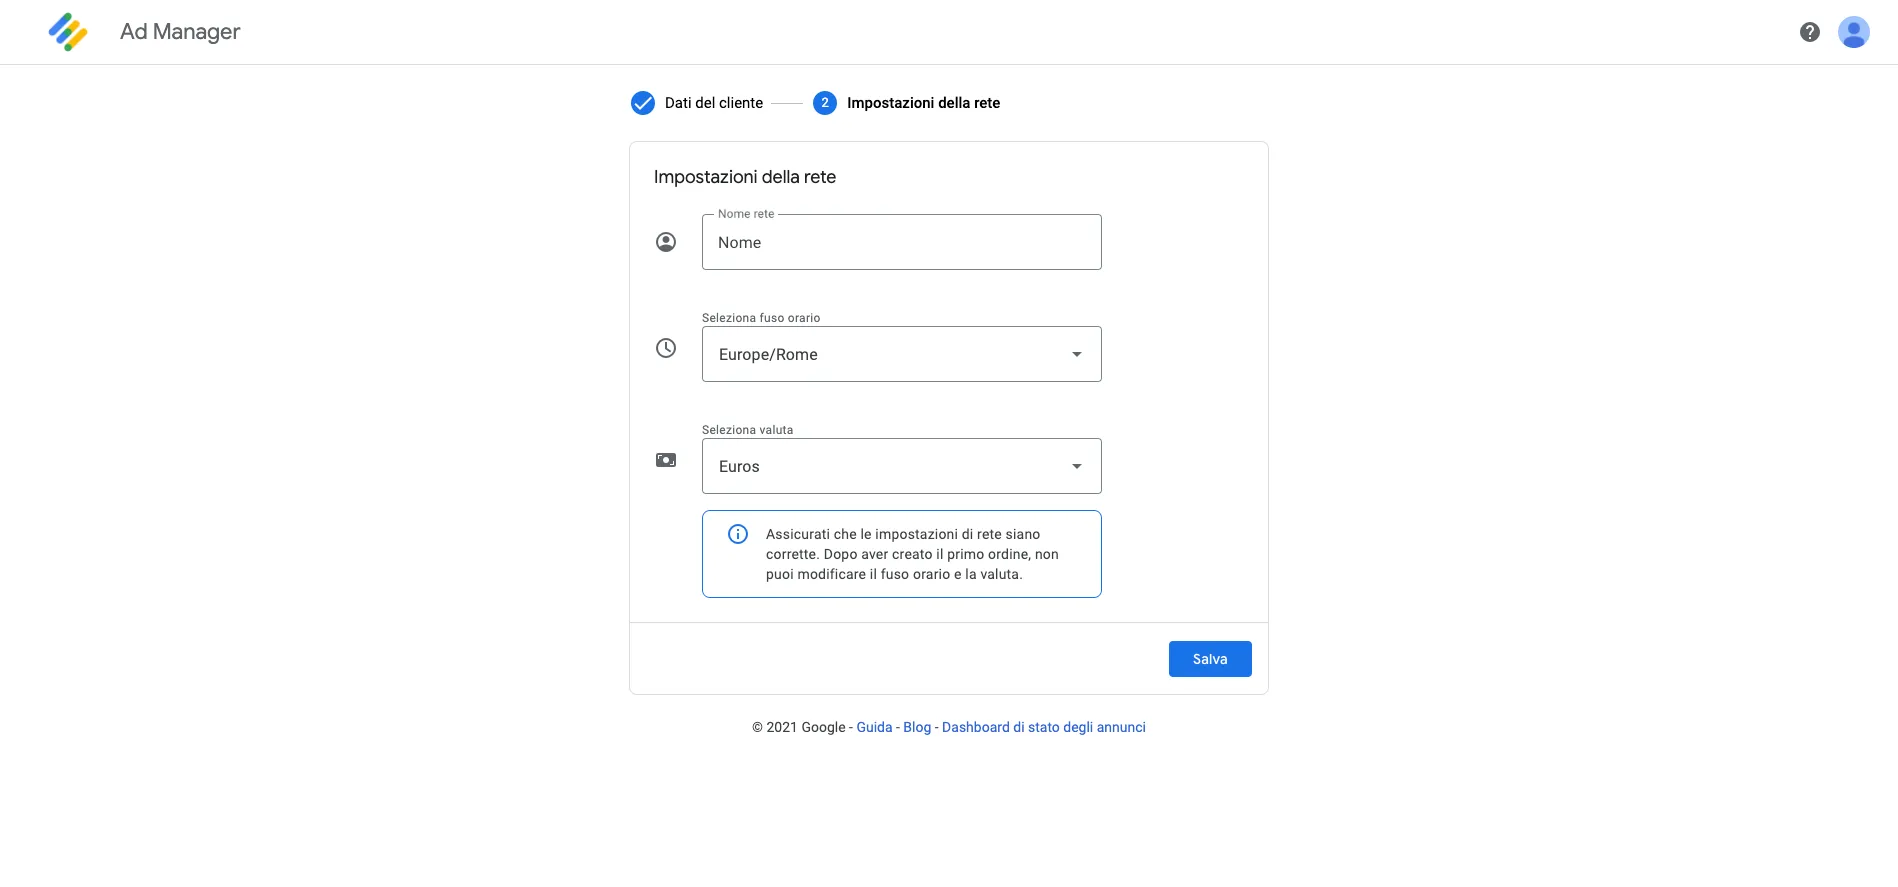The width and height of the screenshot is (1898, 887).
Task: Open the Euros currency dropdown
Action: (901, 466)
